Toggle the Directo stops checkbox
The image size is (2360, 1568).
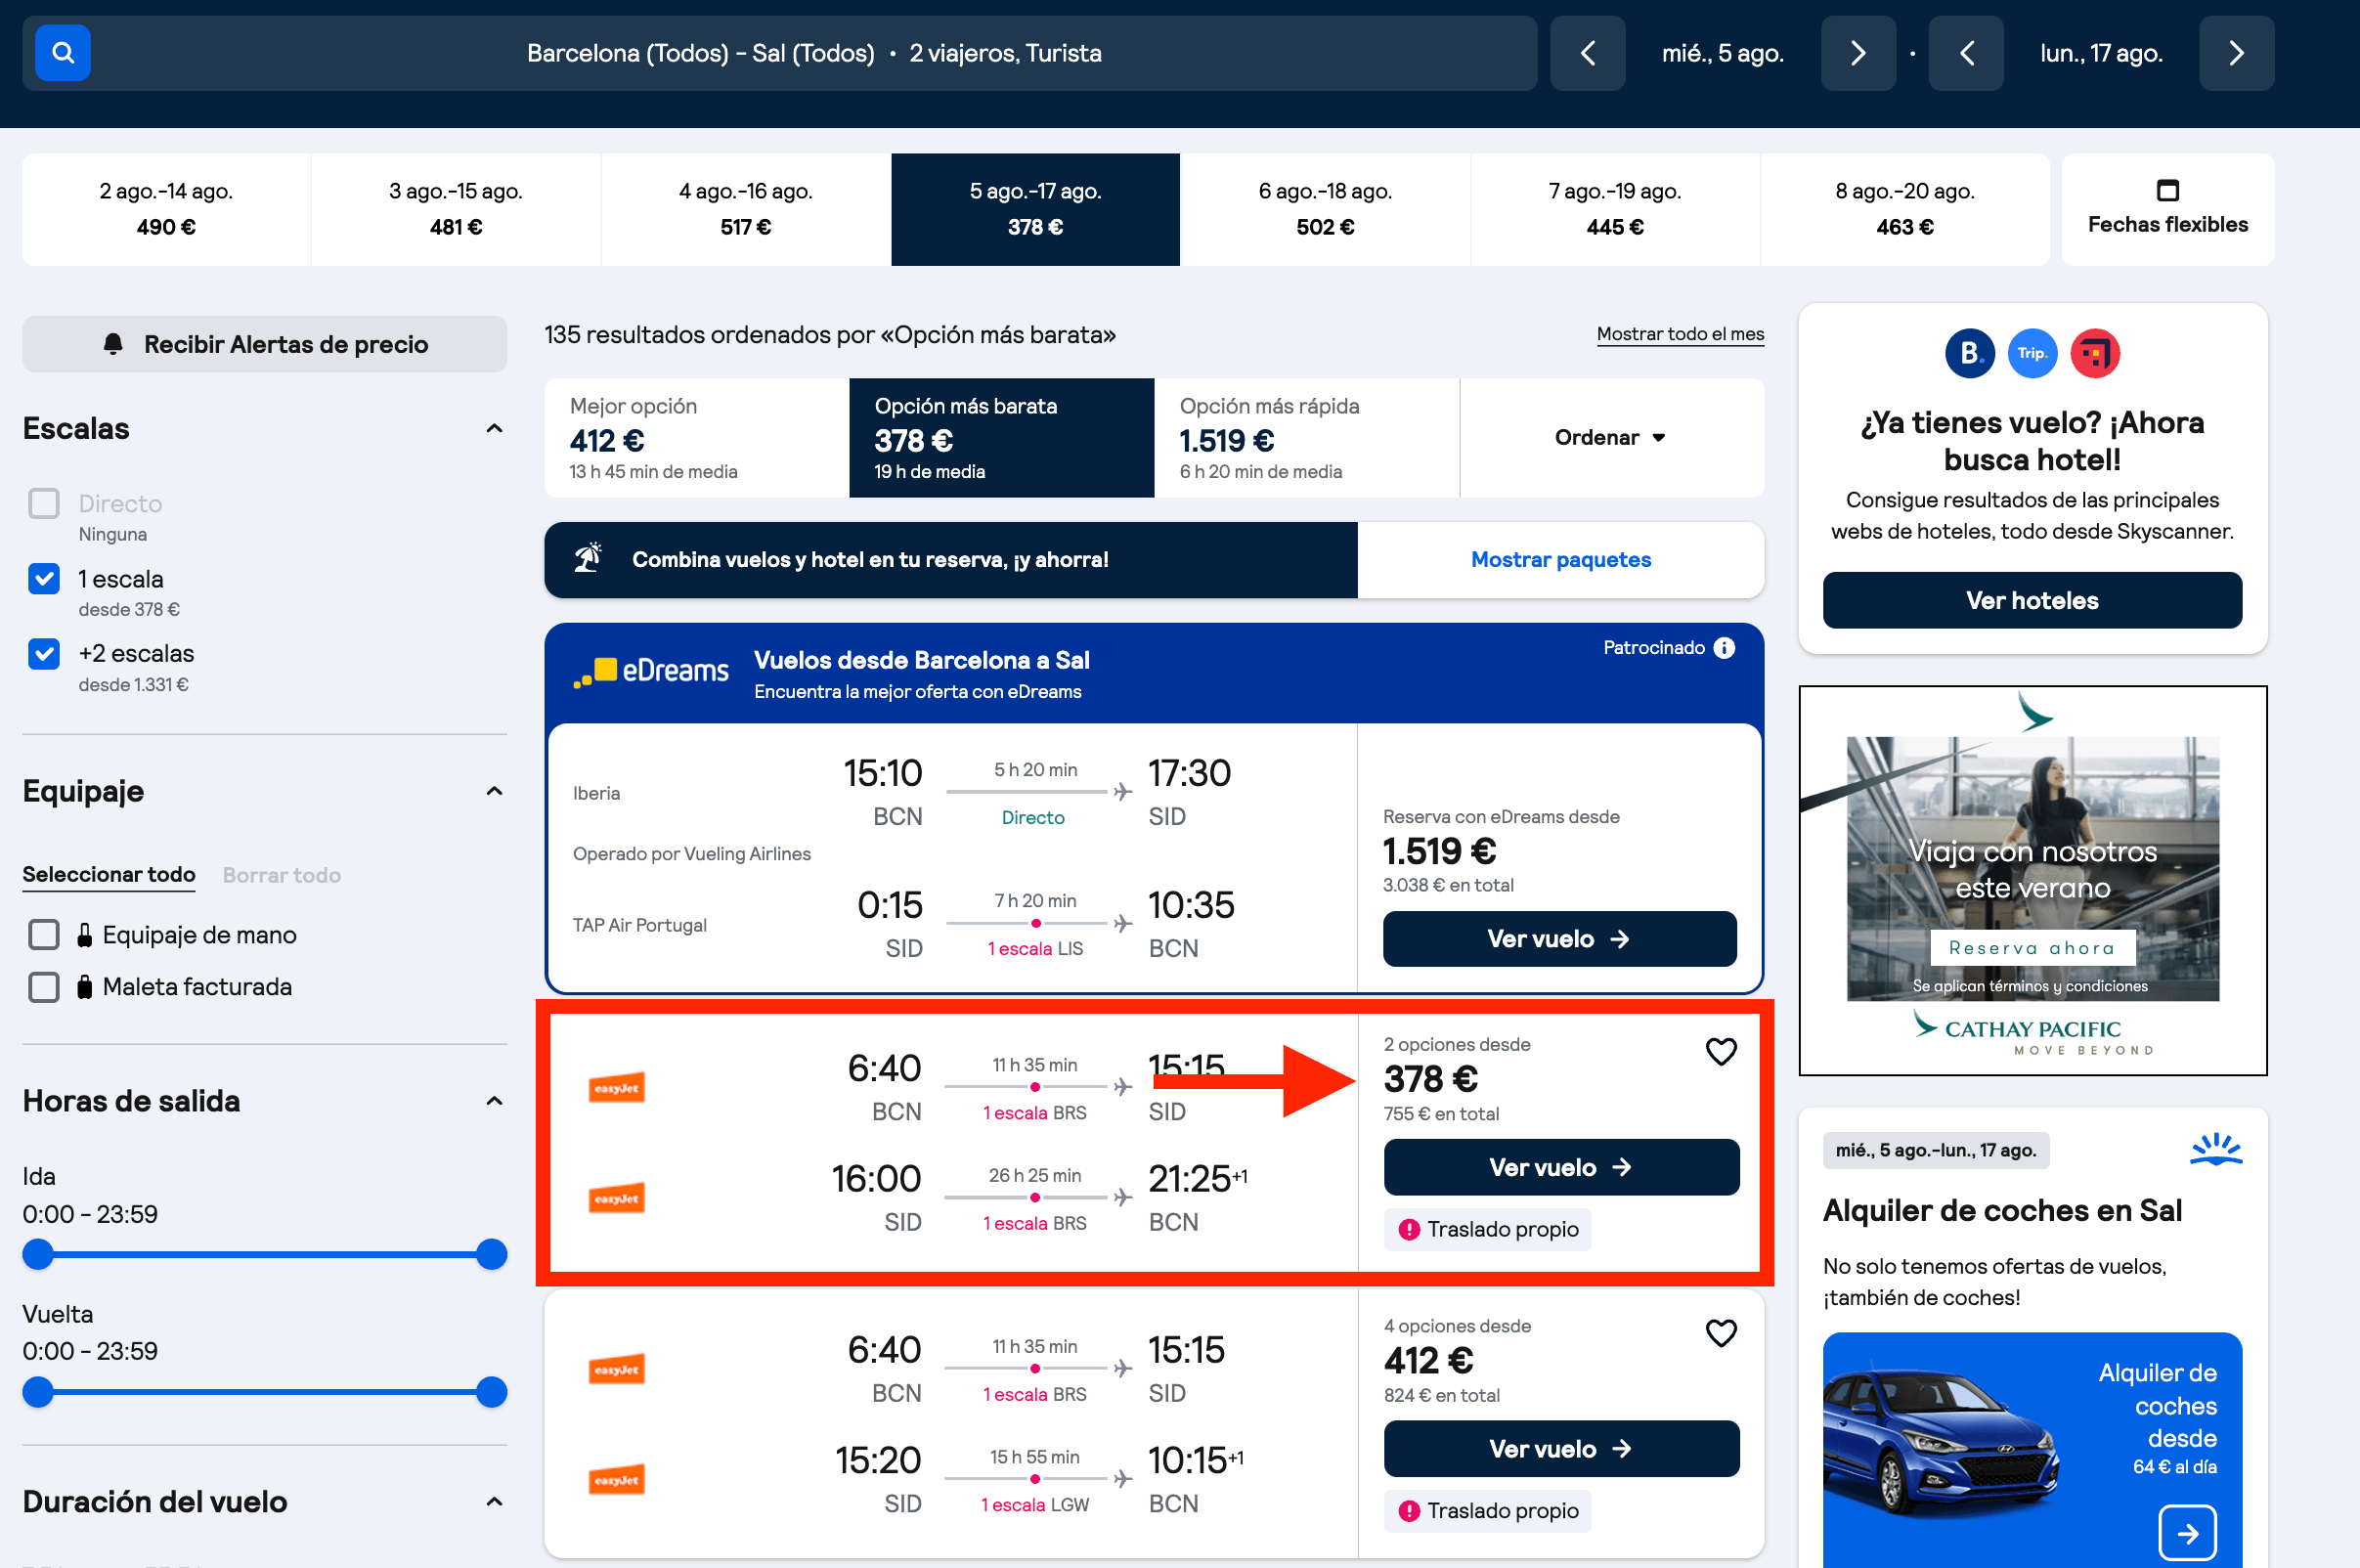coord(44,503)
